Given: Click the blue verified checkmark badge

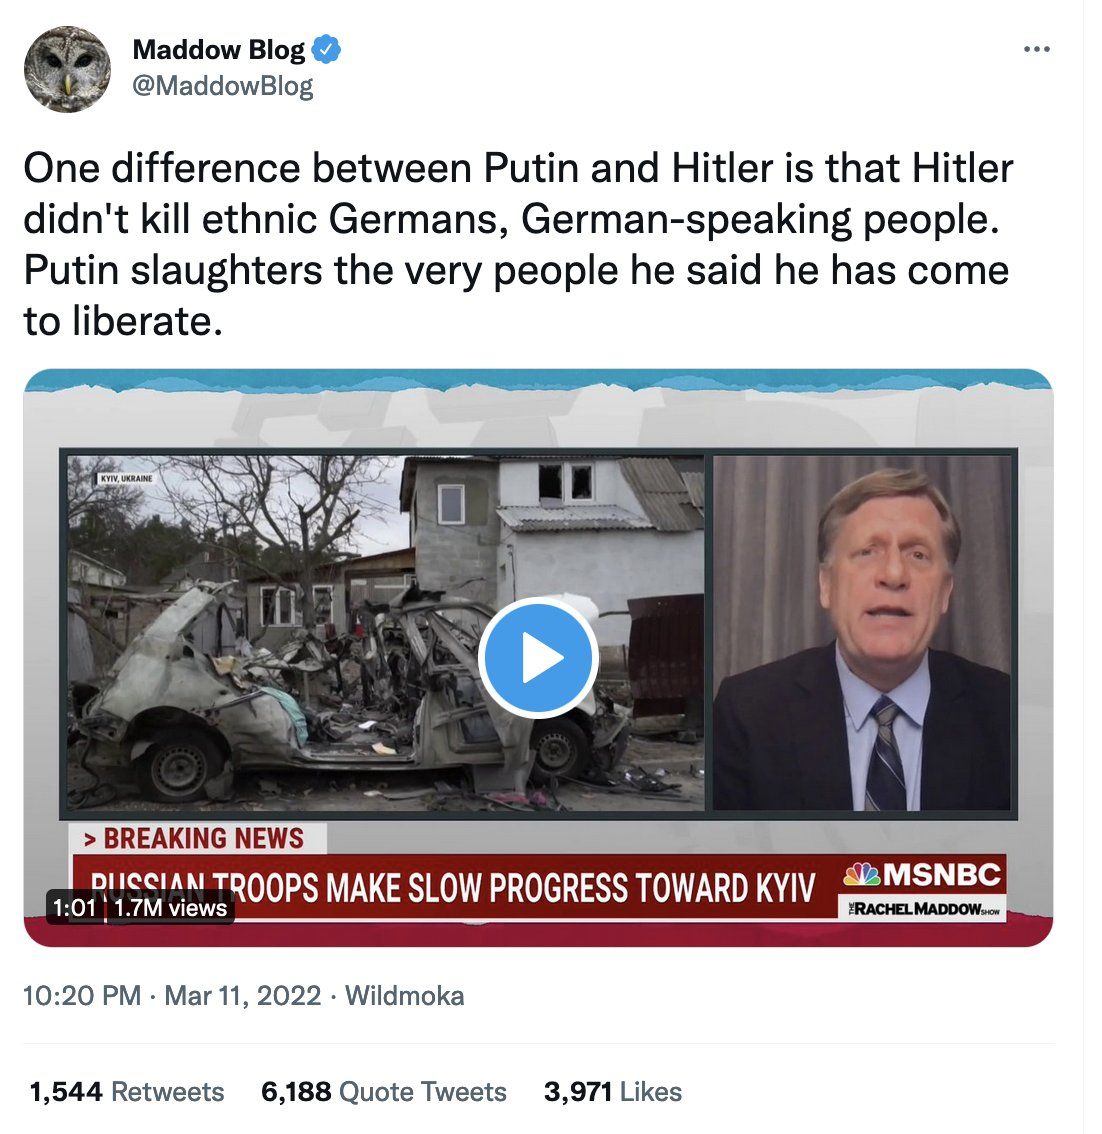Looking at the screenshot, I should coord(326,49).
